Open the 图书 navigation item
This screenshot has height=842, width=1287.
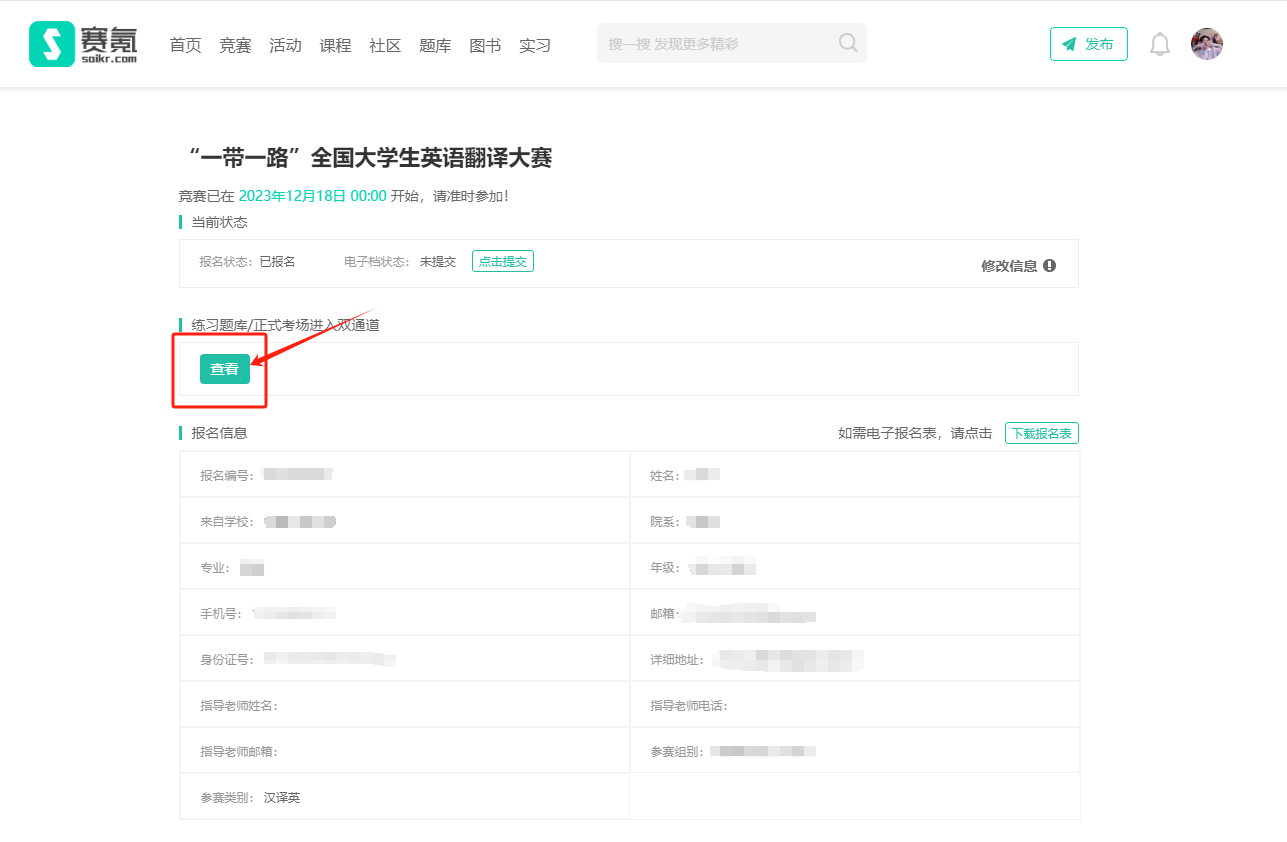tap(485, 45)
